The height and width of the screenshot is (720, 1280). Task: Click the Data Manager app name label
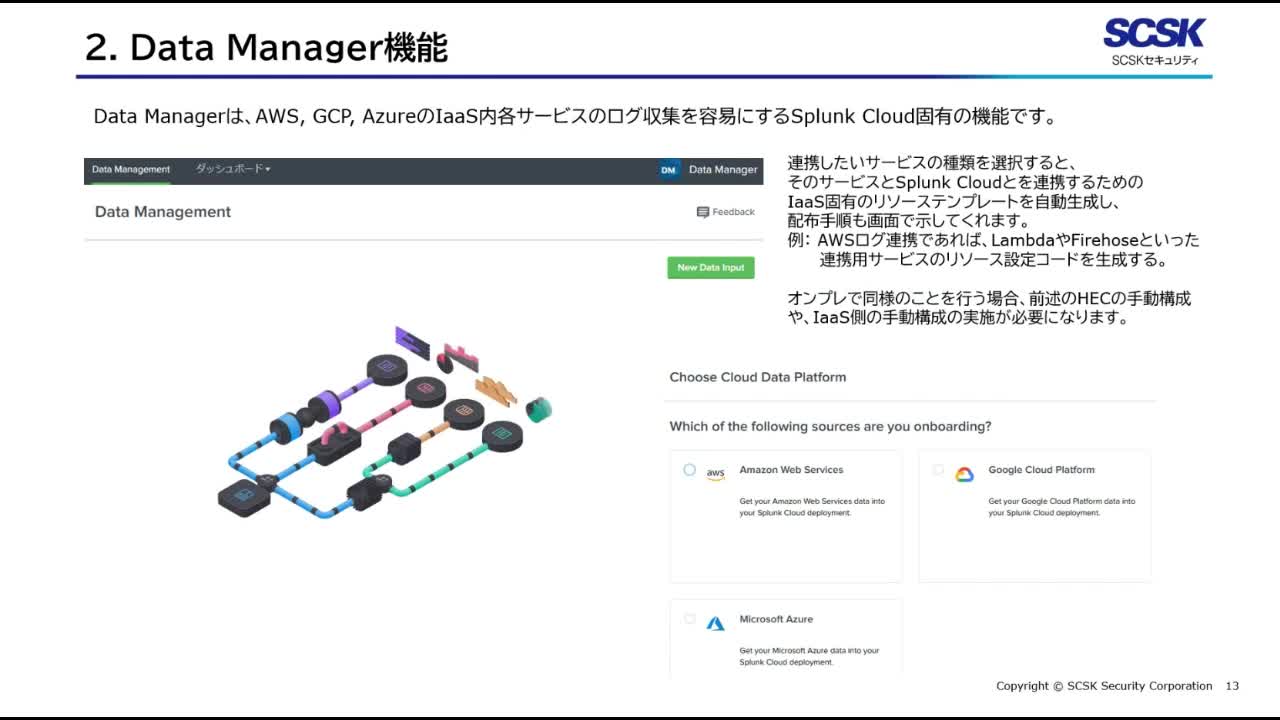722,170
